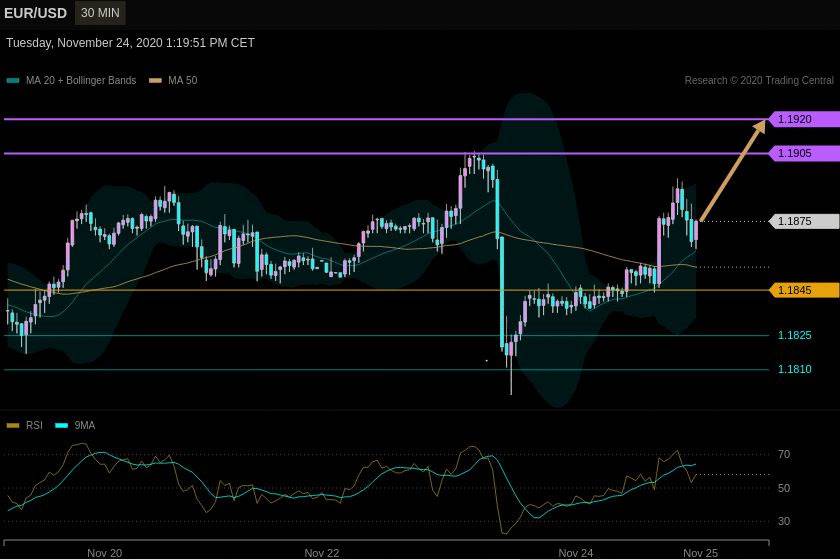Click the tan MA 50 legend swatch

(155, 81)
